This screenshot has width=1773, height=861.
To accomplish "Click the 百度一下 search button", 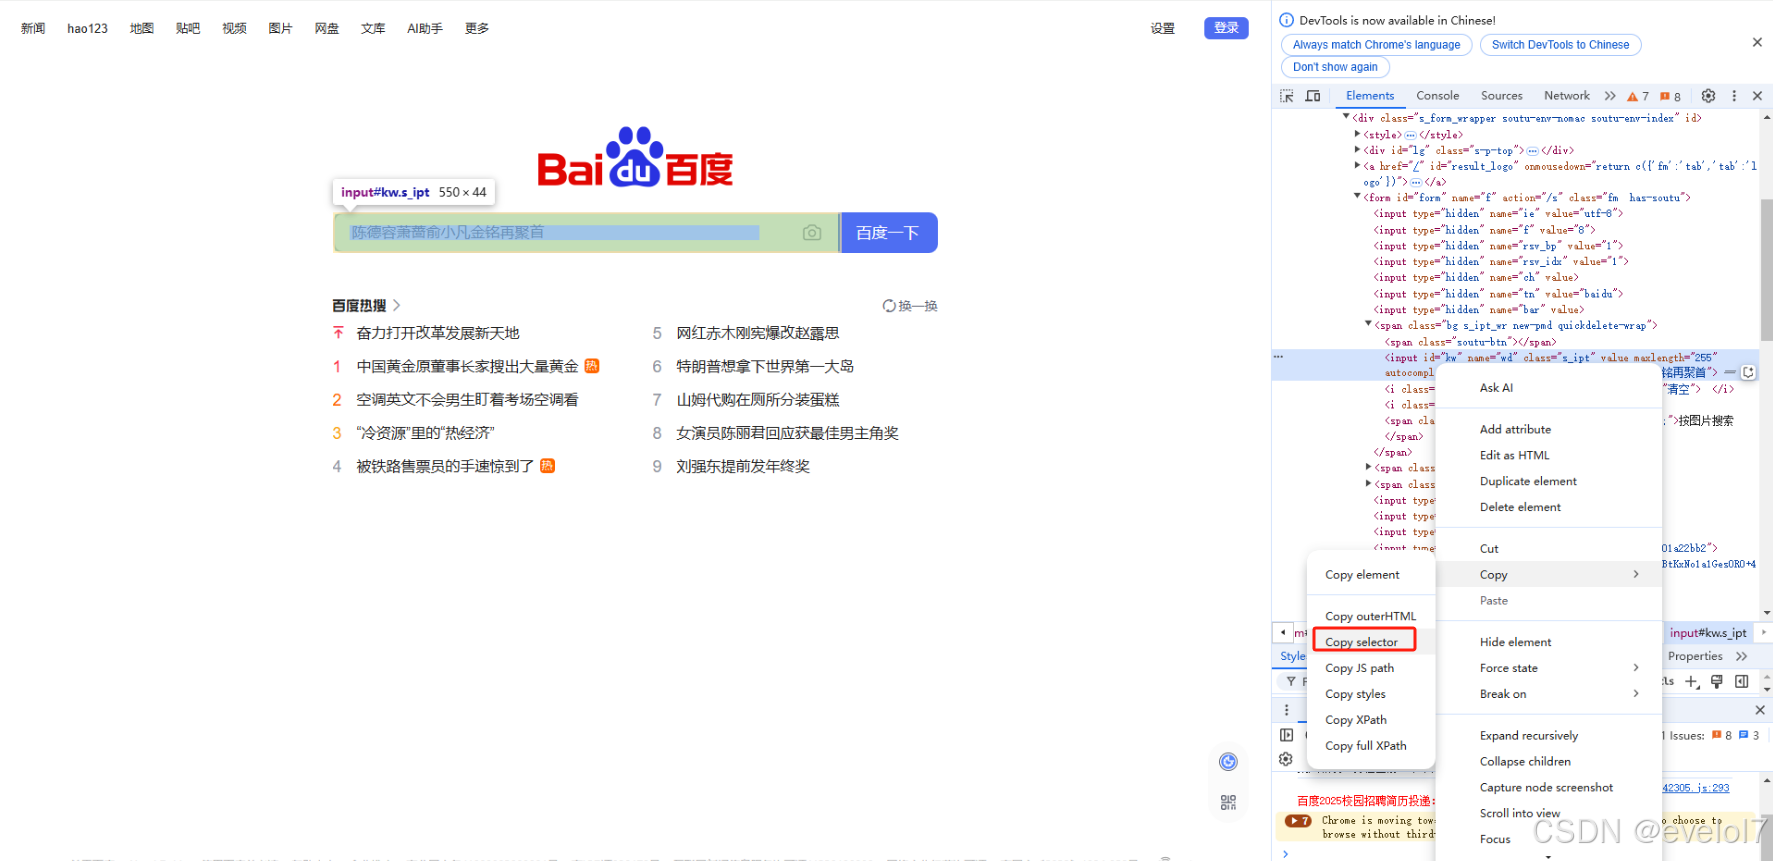I will [888, 233].
